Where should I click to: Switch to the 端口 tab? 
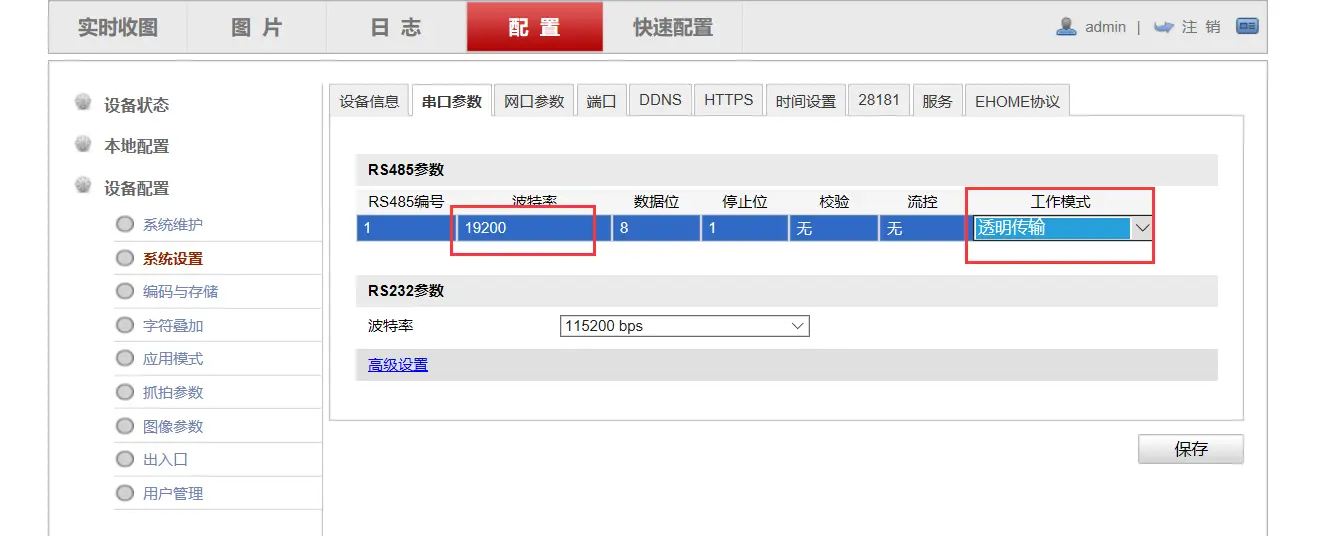tap(601, 101)
